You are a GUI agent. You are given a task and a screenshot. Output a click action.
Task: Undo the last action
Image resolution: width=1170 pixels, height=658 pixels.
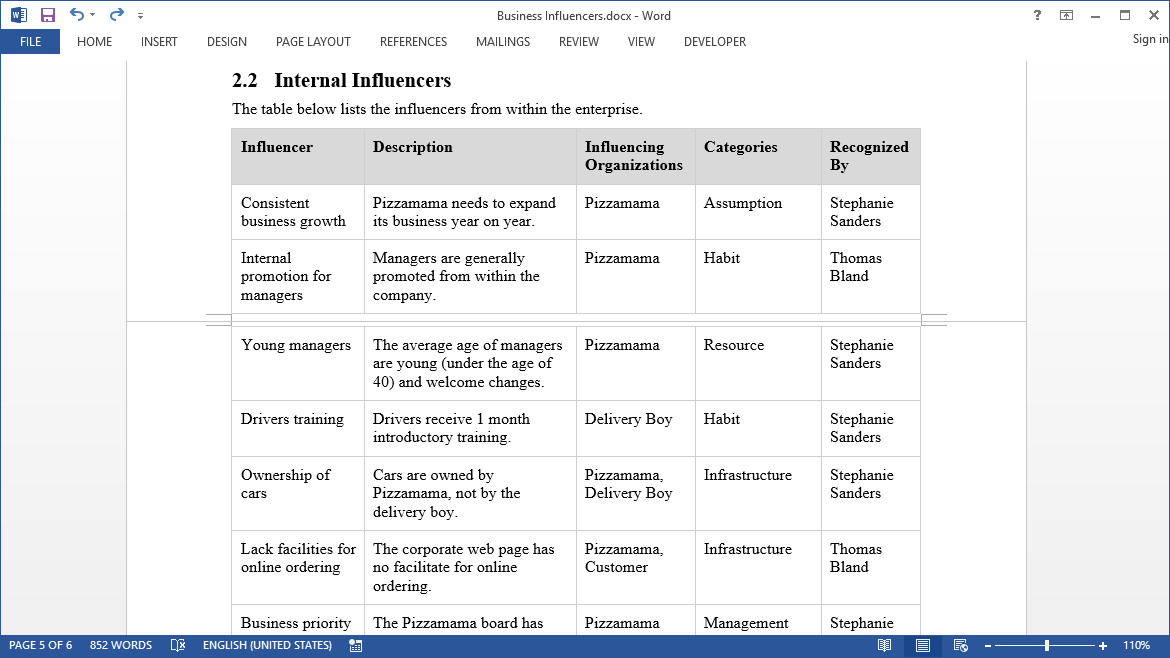click(x=75, y=14)
